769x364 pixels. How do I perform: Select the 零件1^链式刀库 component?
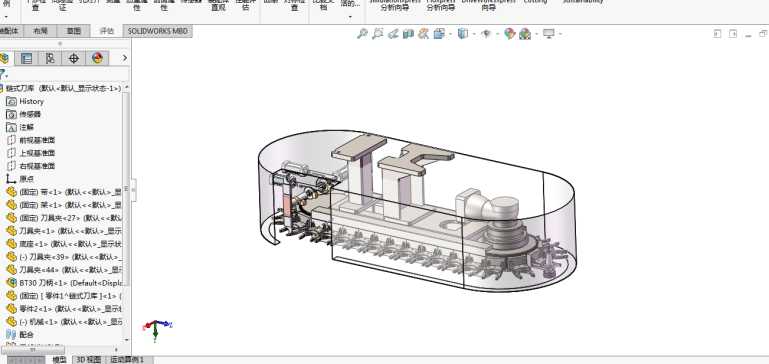pyautogui.click(x=64, y=296)
